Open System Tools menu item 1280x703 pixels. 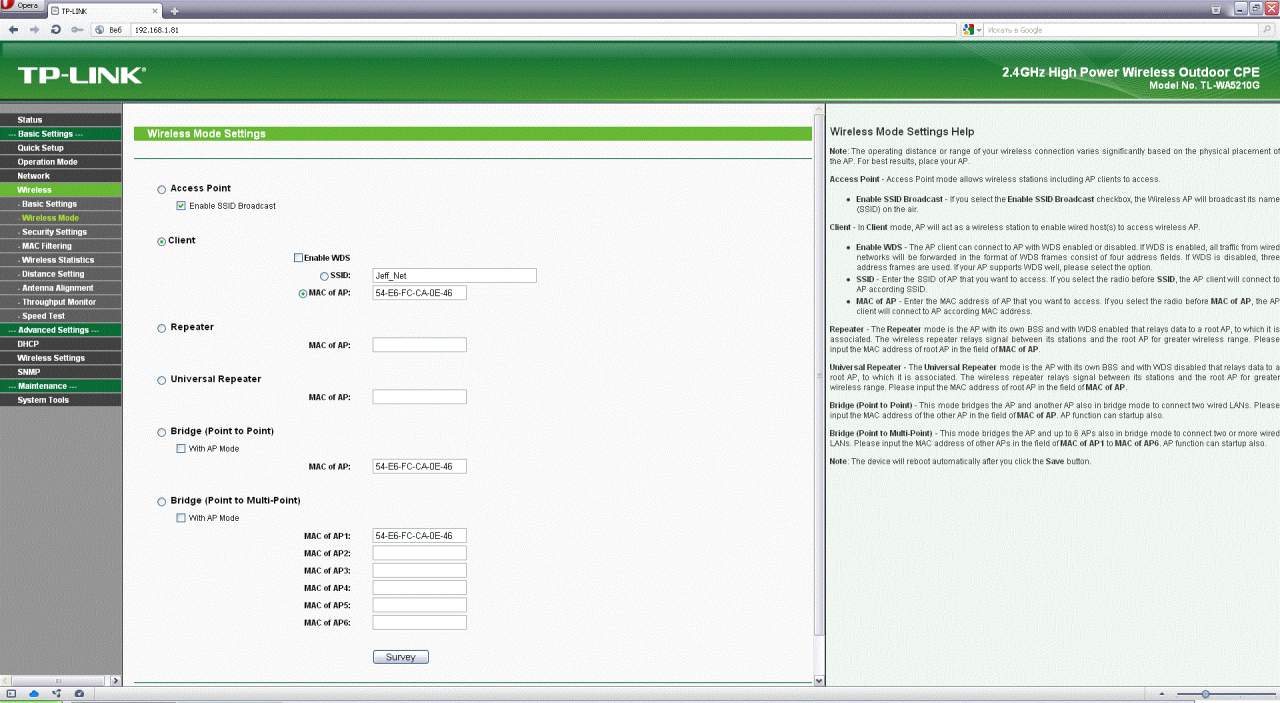(x=61, y=400)
